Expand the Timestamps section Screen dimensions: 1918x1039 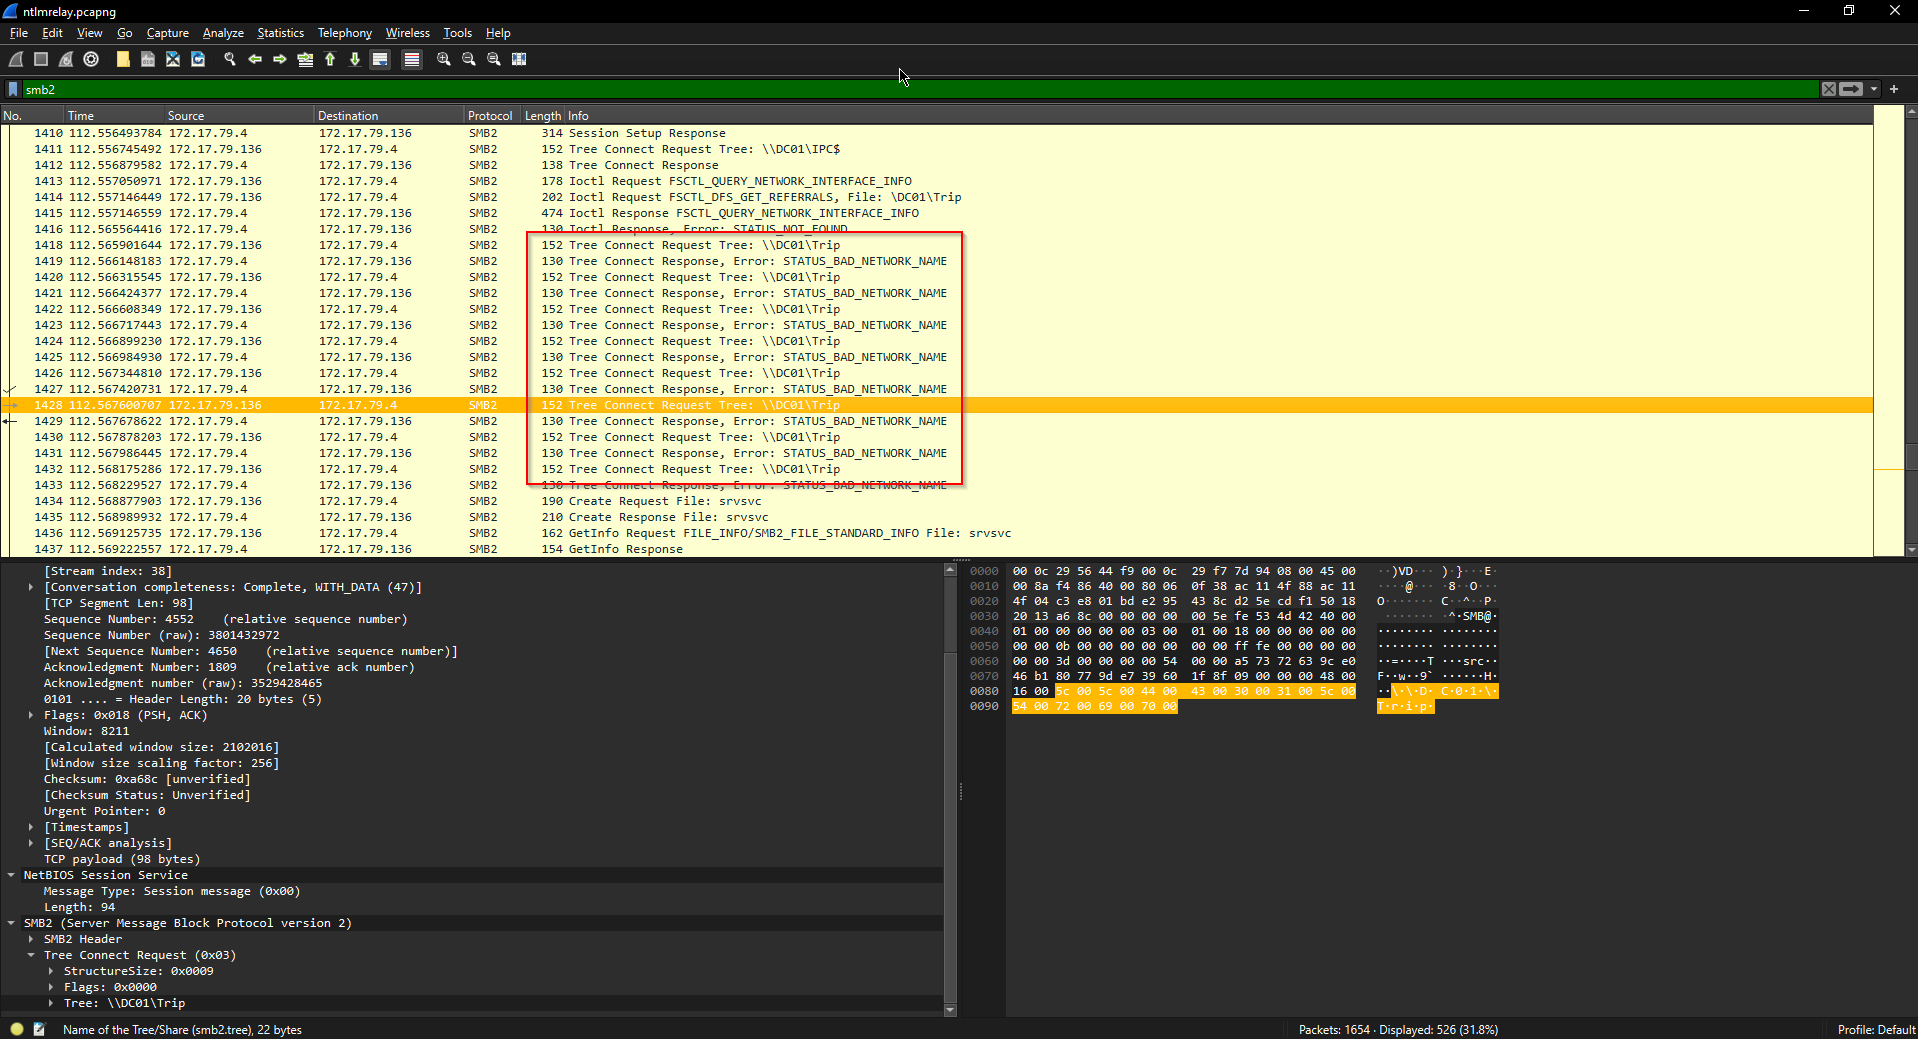(x=31, y=827)
